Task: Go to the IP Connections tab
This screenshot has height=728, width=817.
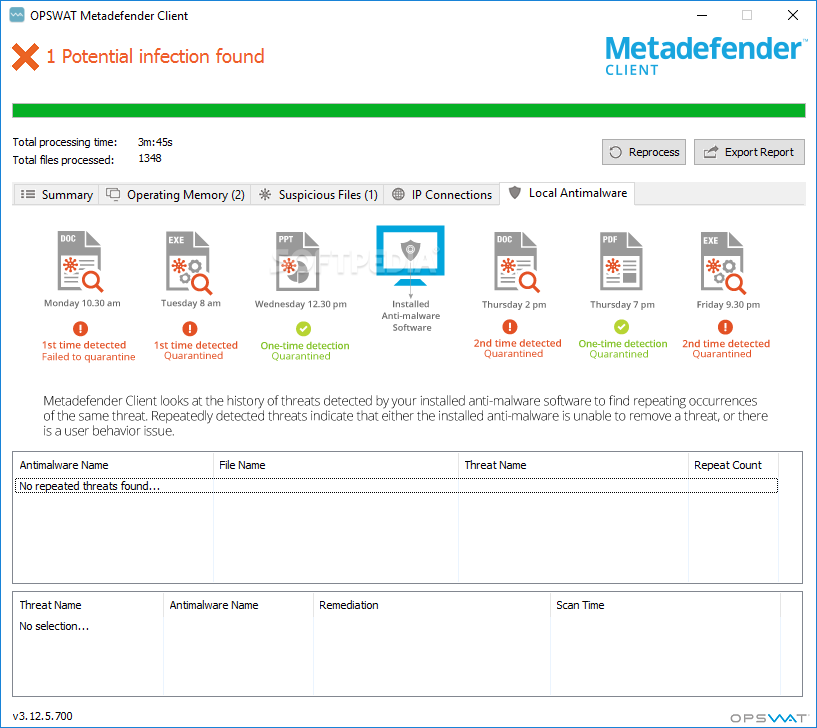Action: click(x=442, y=195)
